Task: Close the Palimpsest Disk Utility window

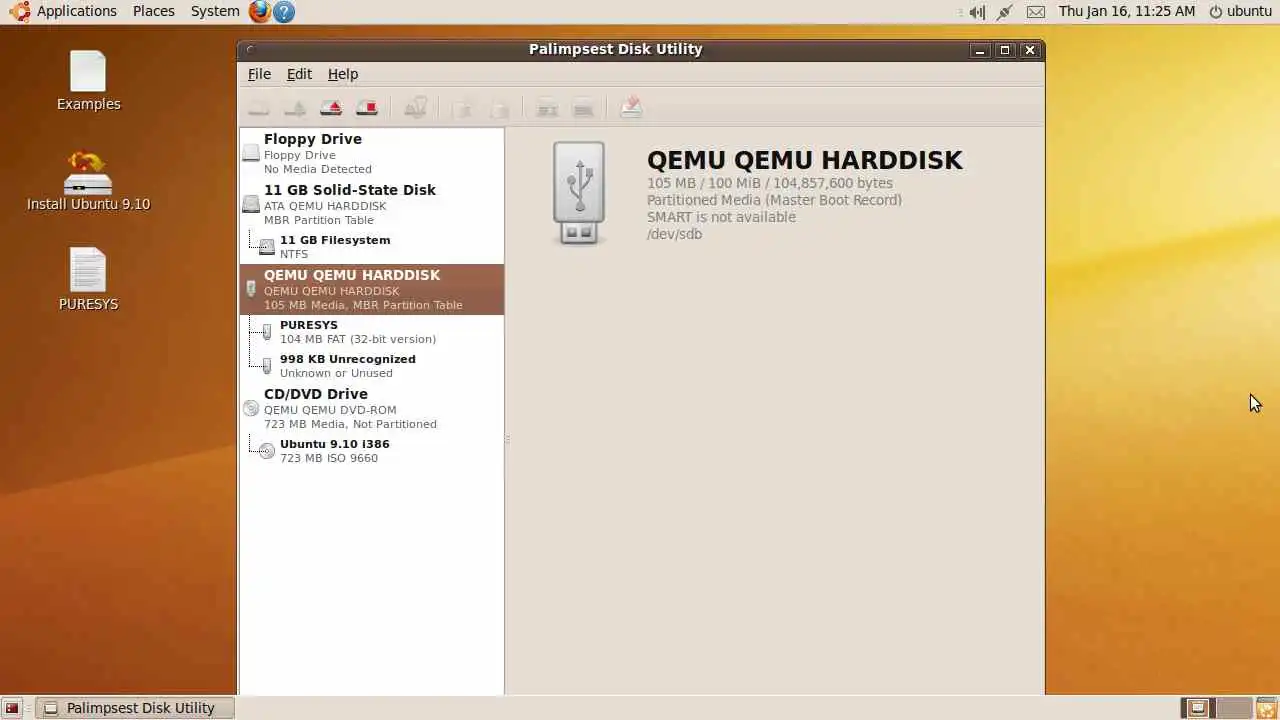Action: (1030, 50)
